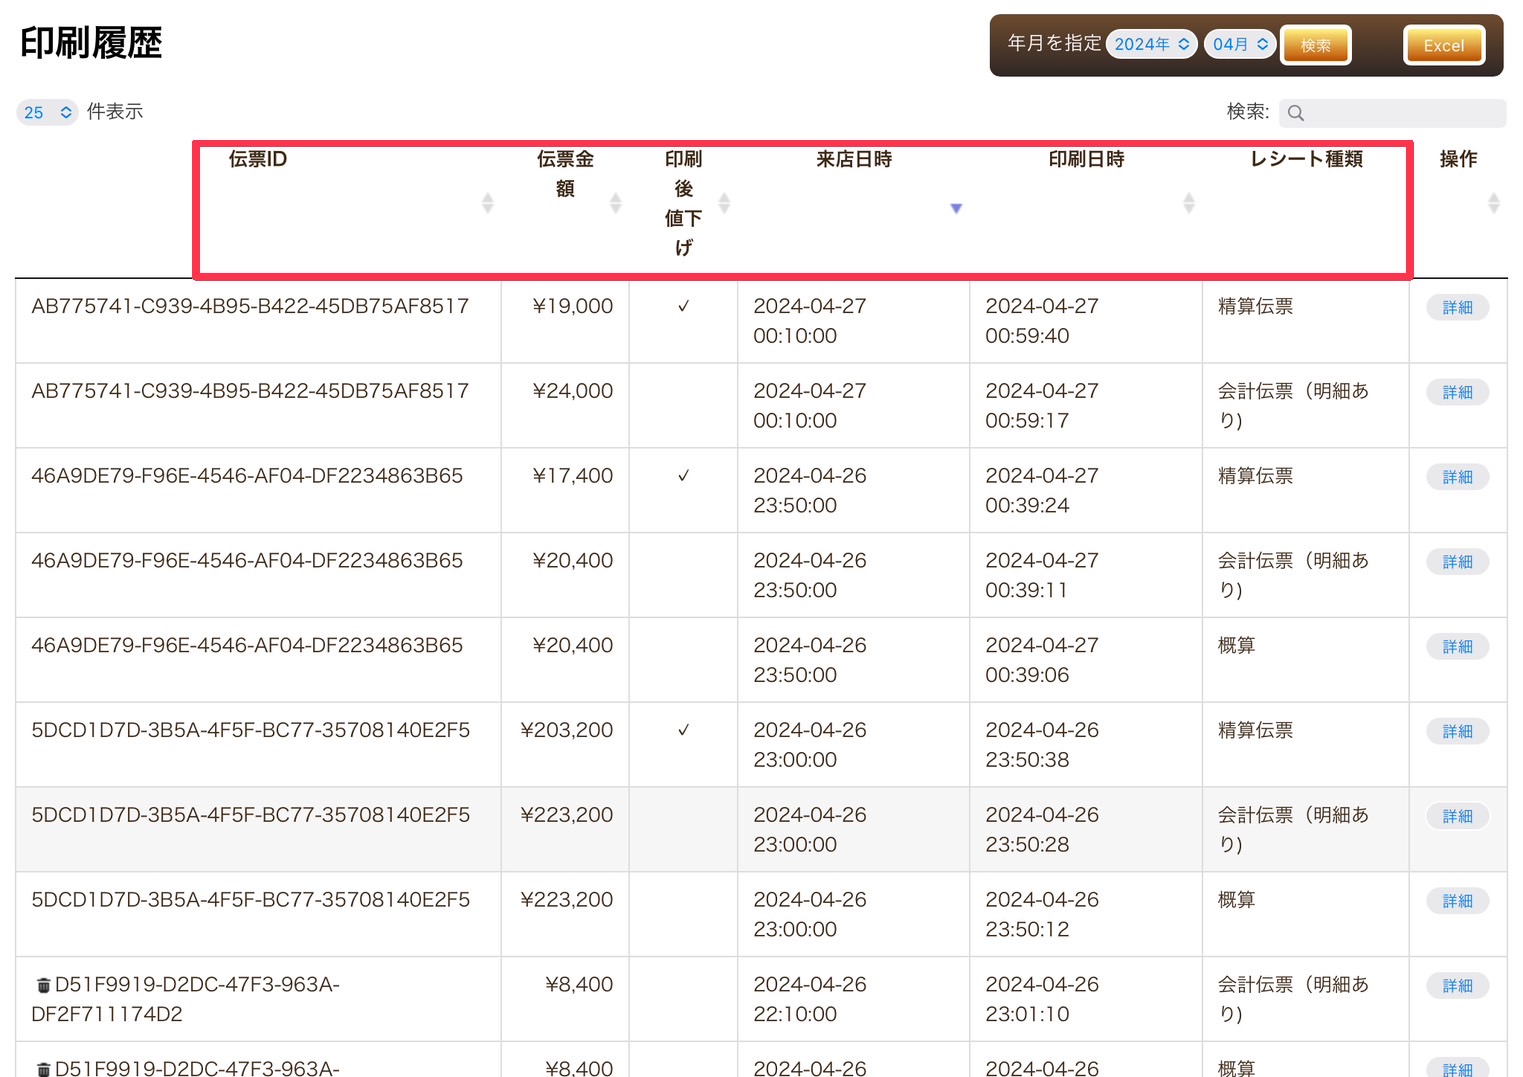The width and height of the screenshot is (1523, 1077).
Task: Click the checkmark in ¥17,400 row
Action: [683, 476]
